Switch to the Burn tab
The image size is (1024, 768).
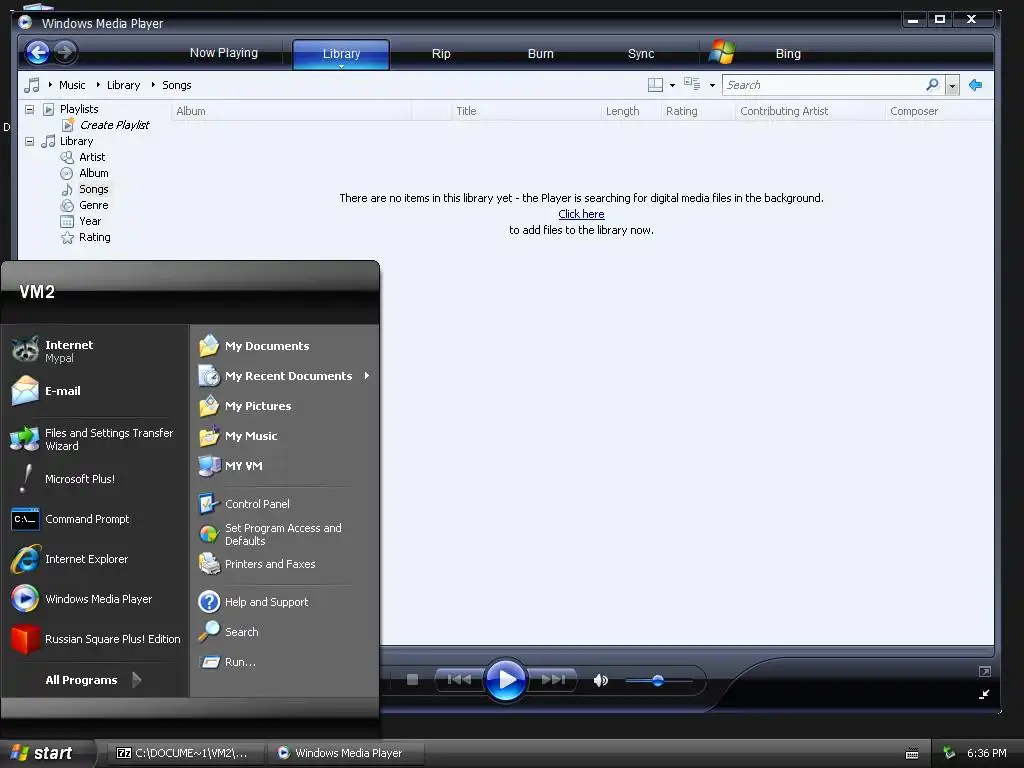pos(540,54)
